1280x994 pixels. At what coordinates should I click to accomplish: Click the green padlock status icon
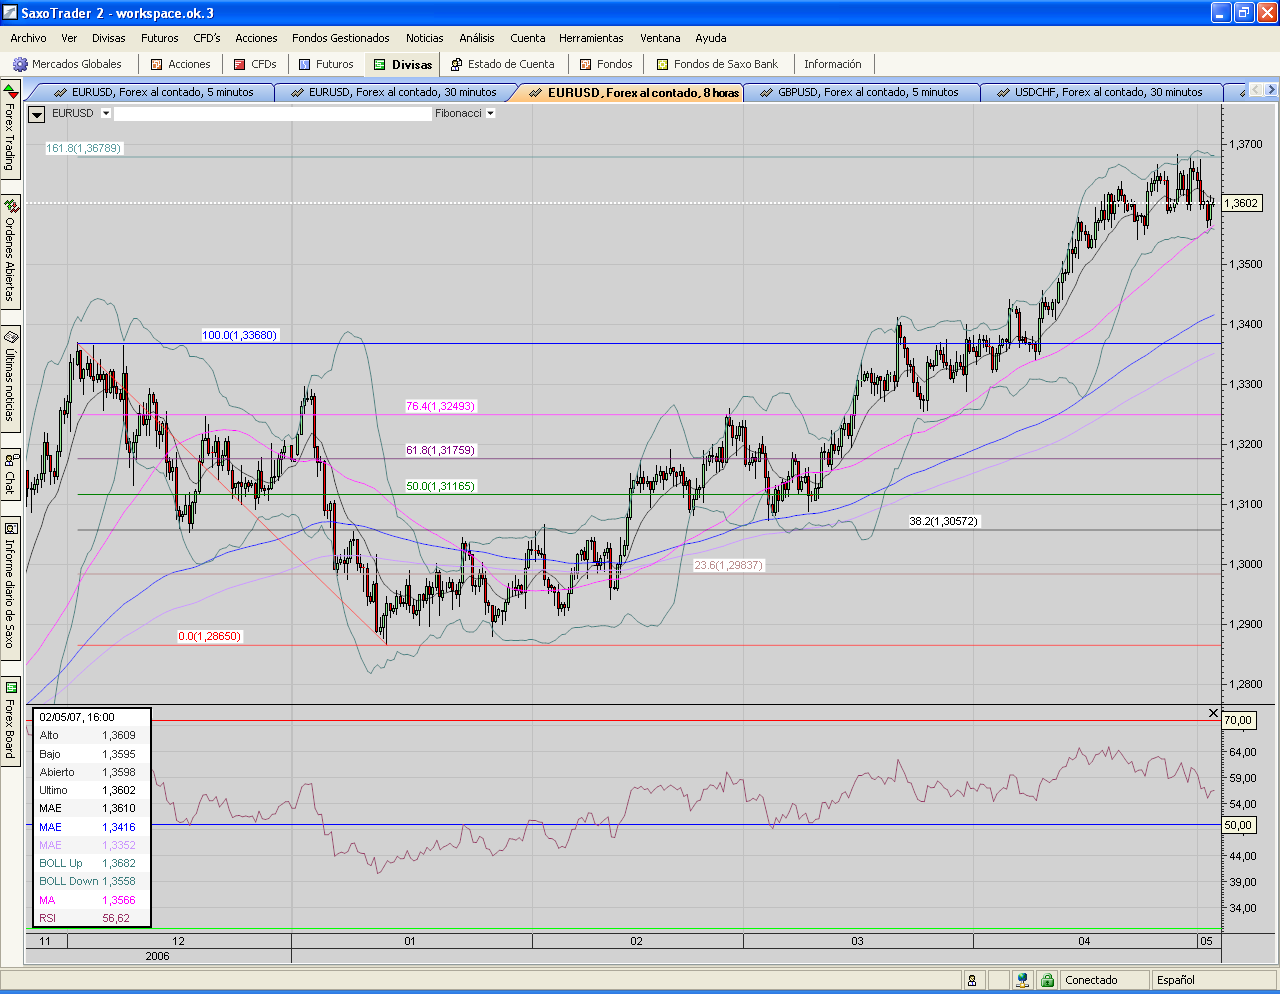(x=1046, y=980)
